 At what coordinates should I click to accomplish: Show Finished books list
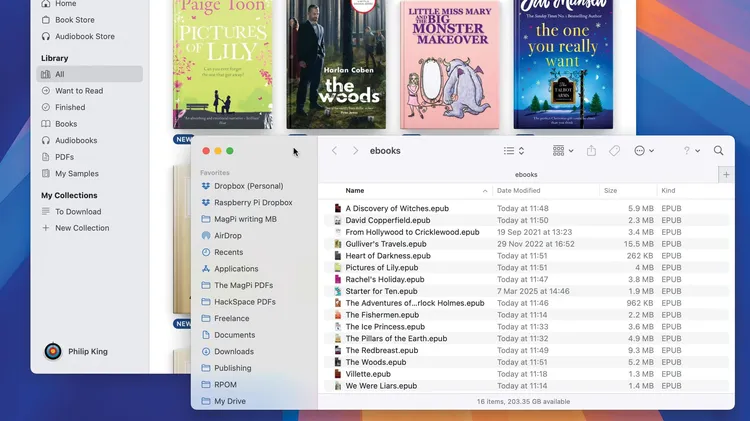point(64,107)
